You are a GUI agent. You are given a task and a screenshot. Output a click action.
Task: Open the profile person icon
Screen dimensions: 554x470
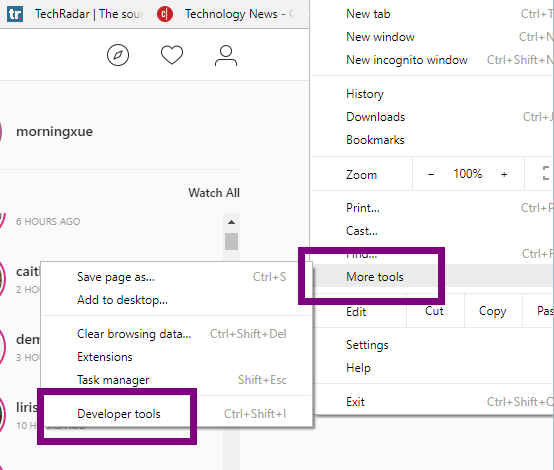point(226,55)
